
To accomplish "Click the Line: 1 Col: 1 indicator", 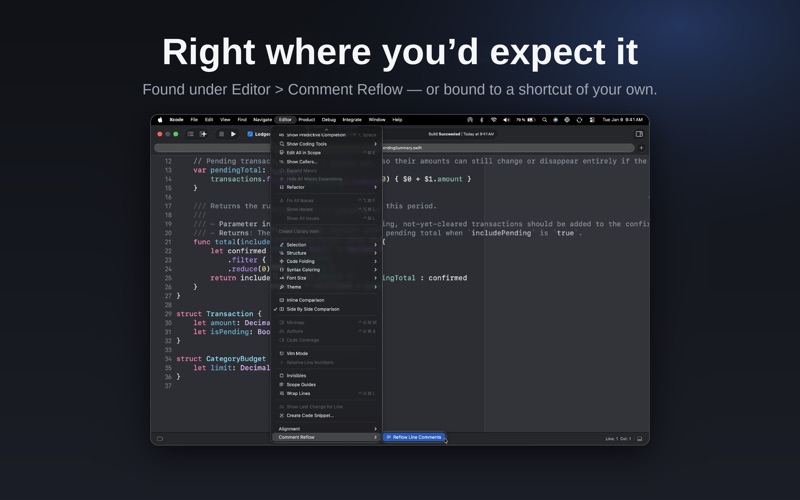I will 618,439.
